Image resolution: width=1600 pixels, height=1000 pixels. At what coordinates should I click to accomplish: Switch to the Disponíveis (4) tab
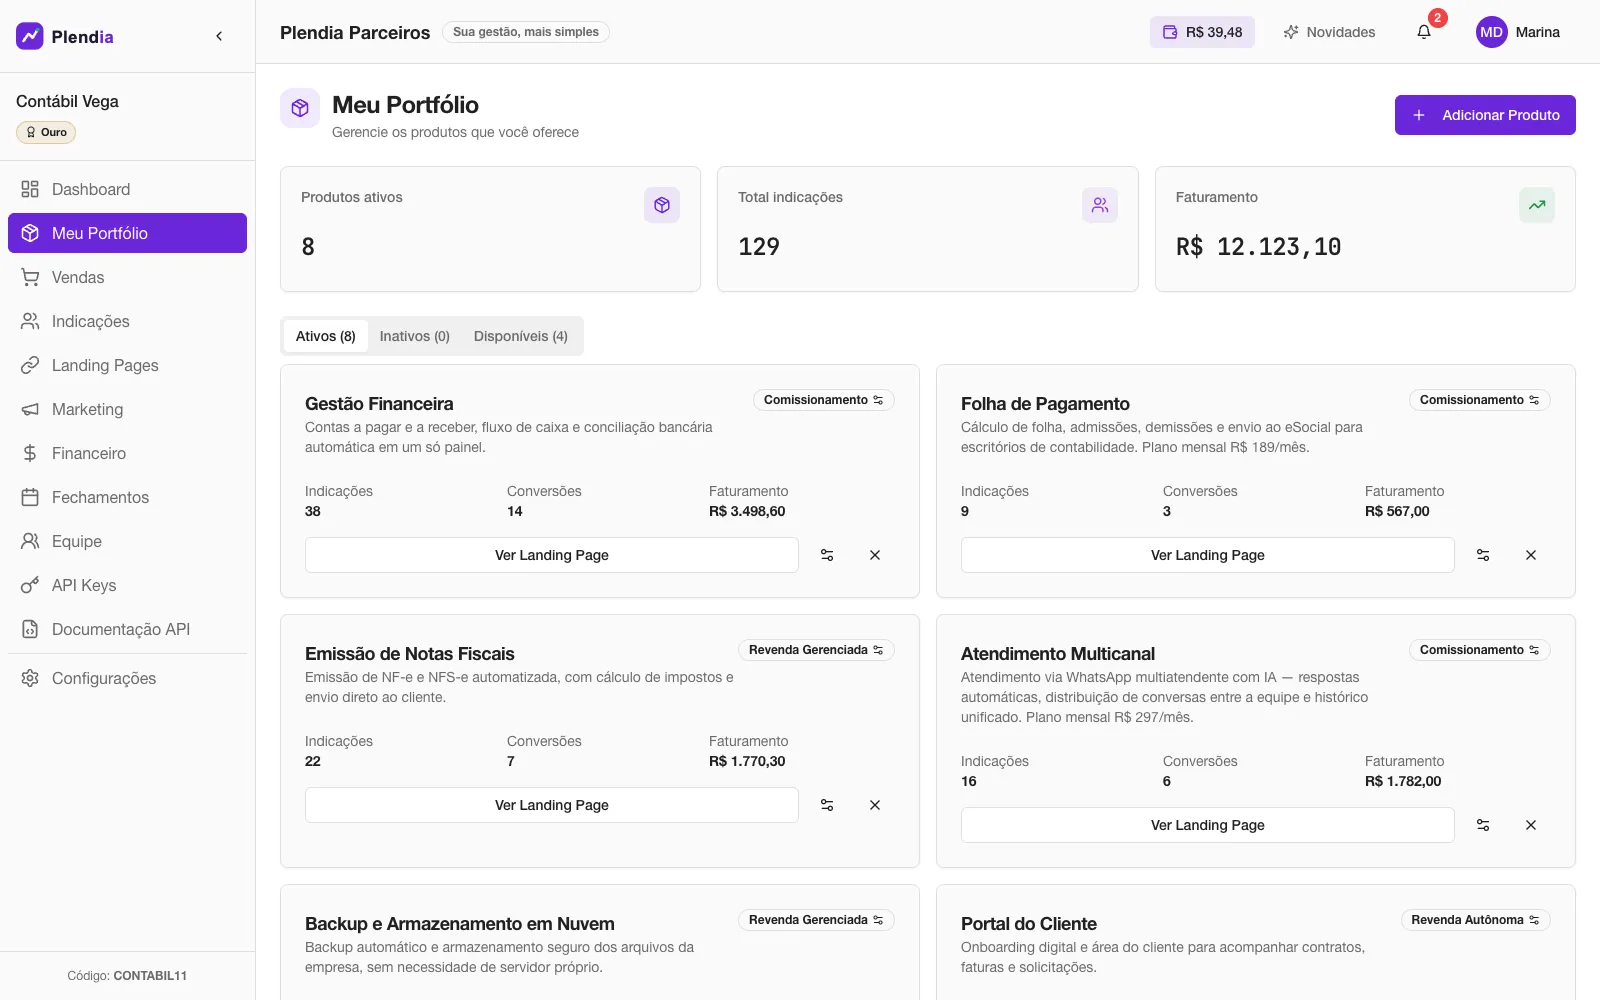click(521, 336)
